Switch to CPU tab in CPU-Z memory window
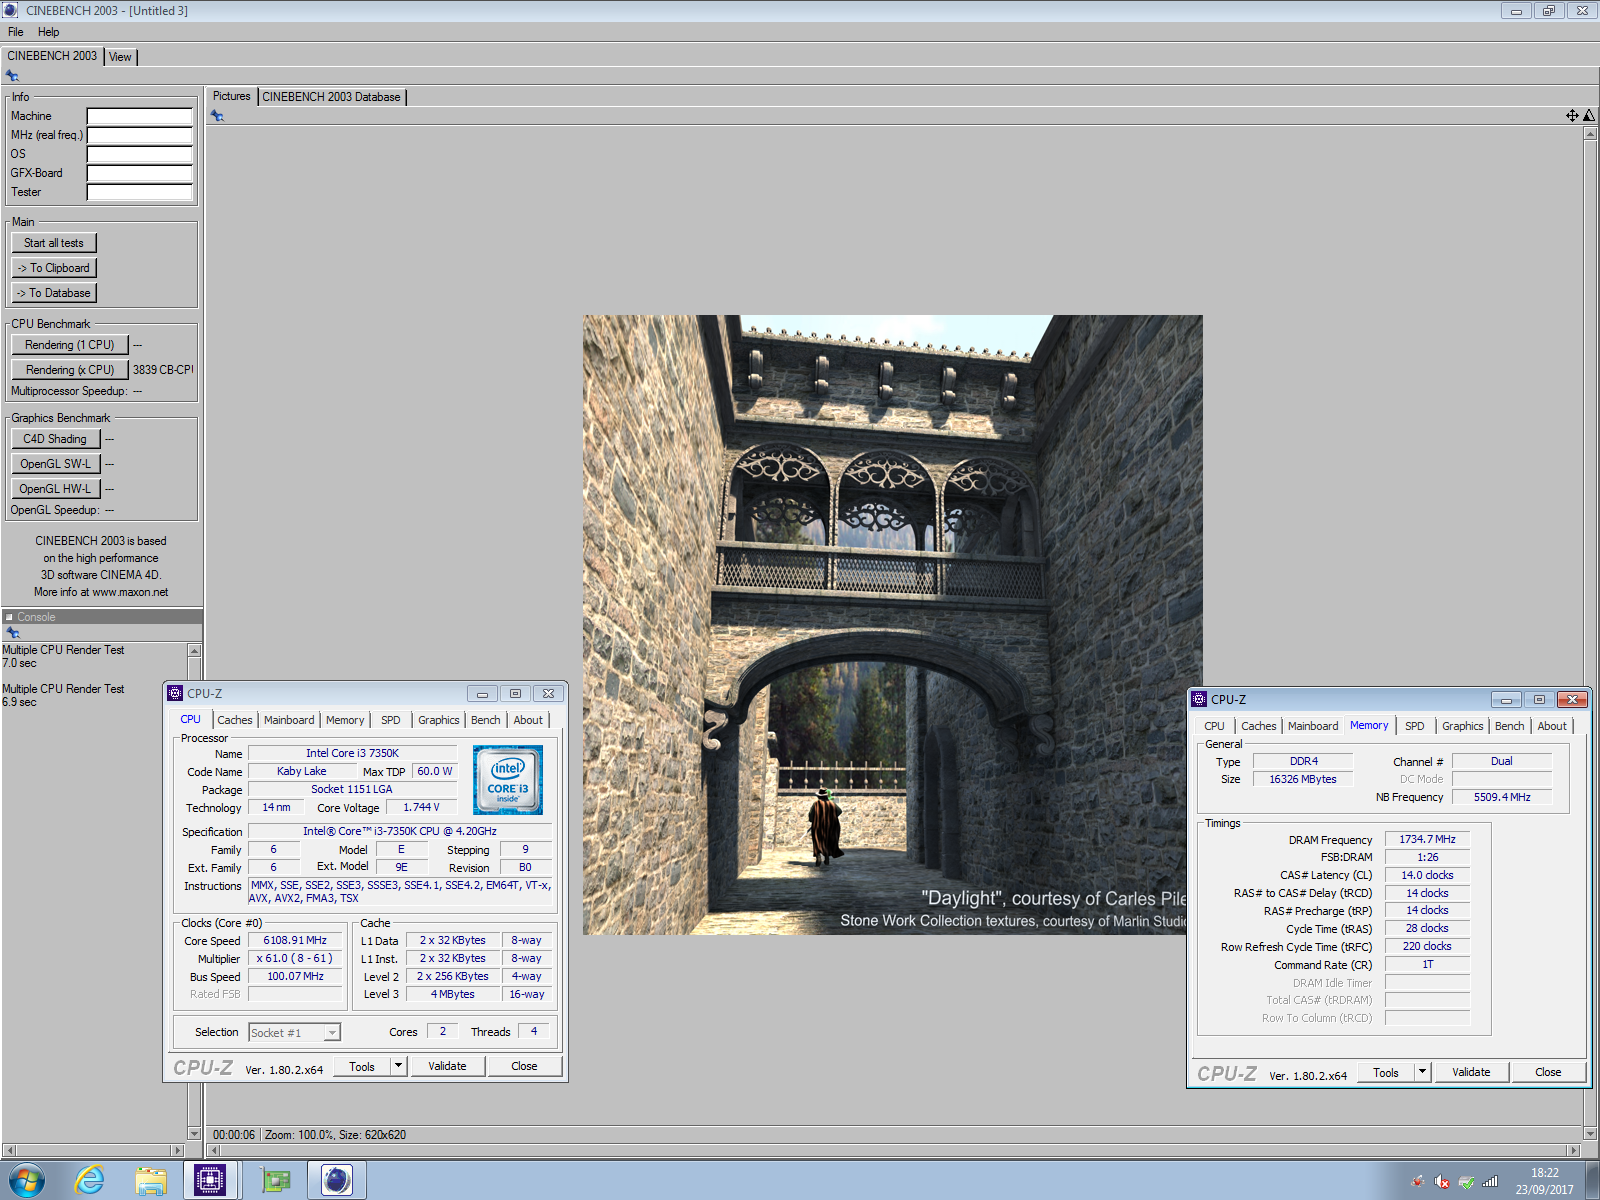The width and height of the screenshot is (1600, 1200). (1214, 726)
